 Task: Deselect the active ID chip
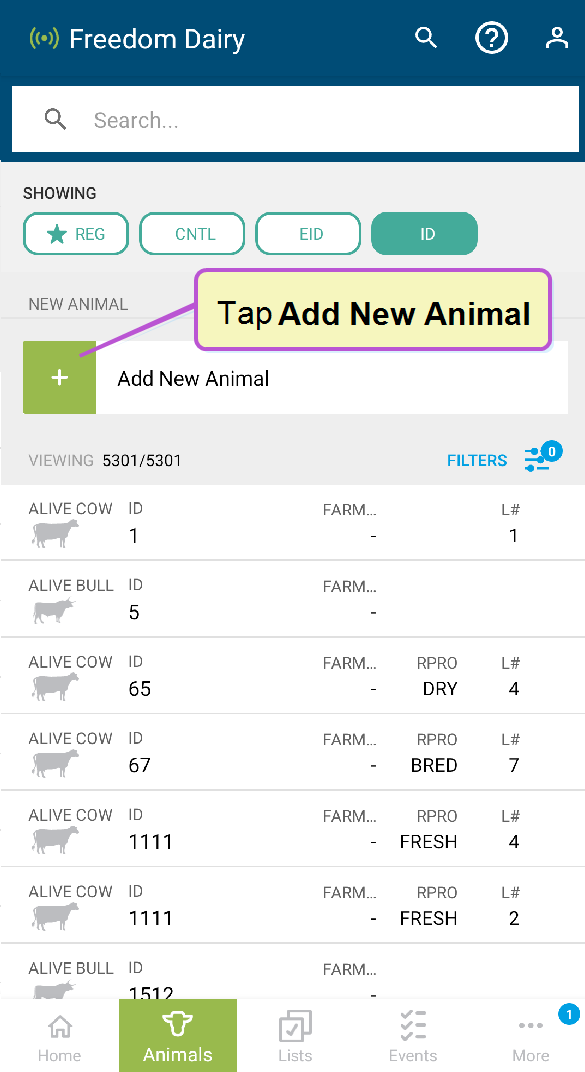pyautogui.click(x=424, y=234)
